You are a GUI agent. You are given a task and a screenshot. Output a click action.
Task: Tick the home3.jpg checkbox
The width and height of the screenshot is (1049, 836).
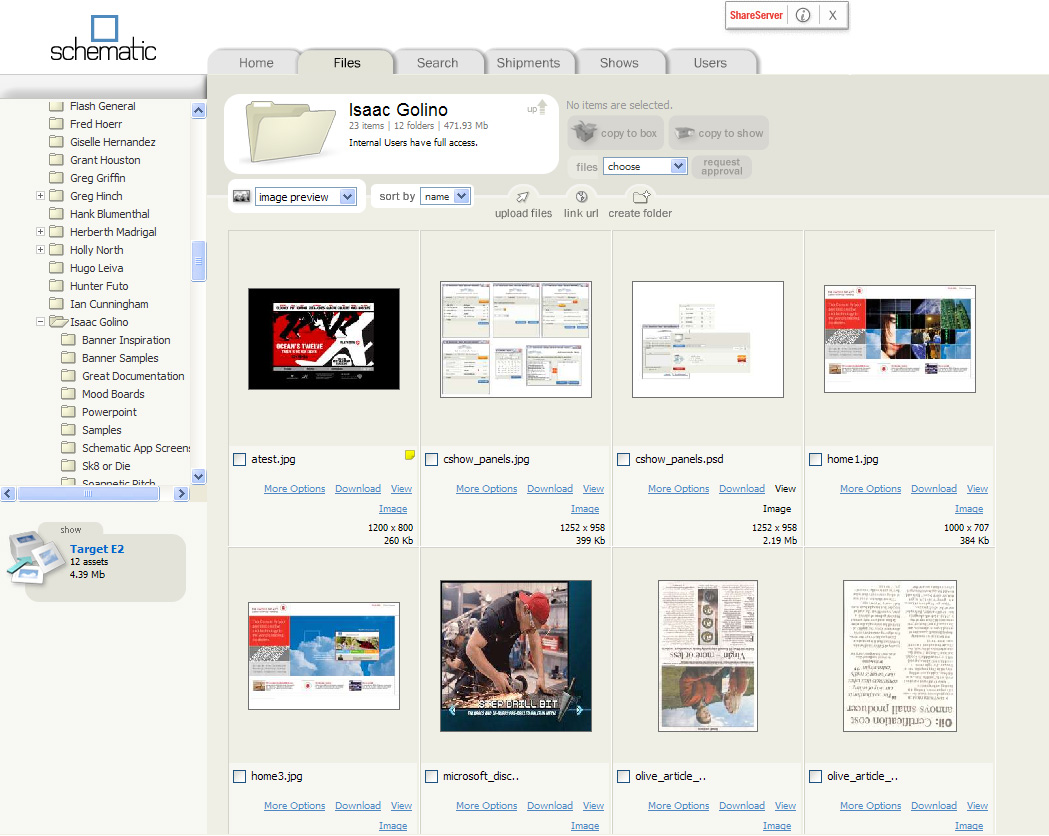click(x=240, y=777)
